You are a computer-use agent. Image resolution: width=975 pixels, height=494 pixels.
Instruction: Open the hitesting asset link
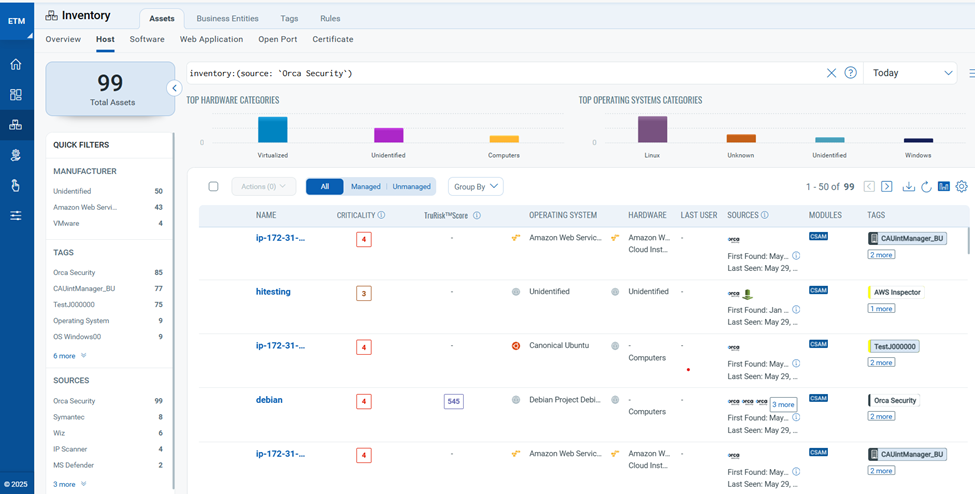click(274, 291)
